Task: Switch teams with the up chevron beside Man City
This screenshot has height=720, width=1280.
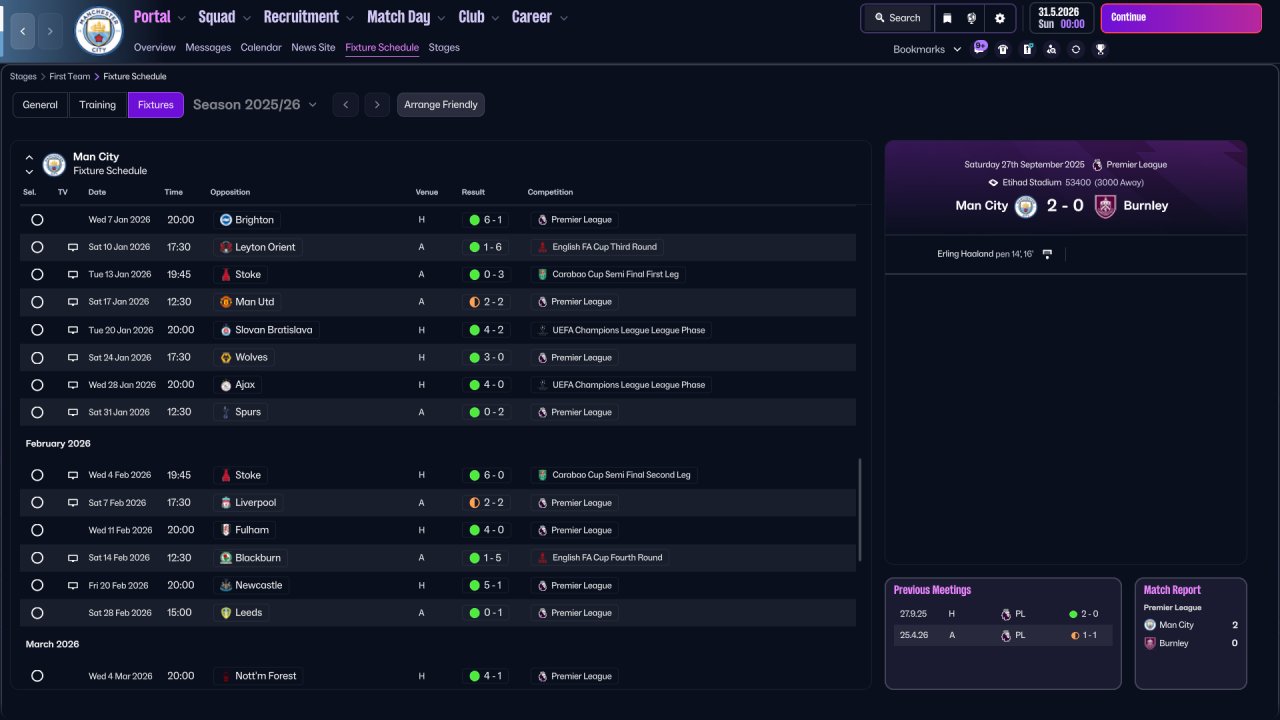Action: coord(29,157)
